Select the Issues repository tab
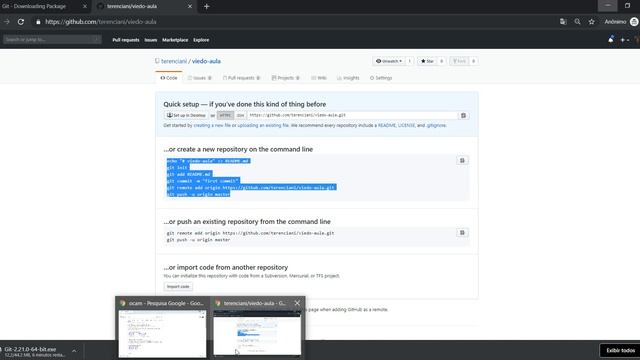 pos(200,78)
